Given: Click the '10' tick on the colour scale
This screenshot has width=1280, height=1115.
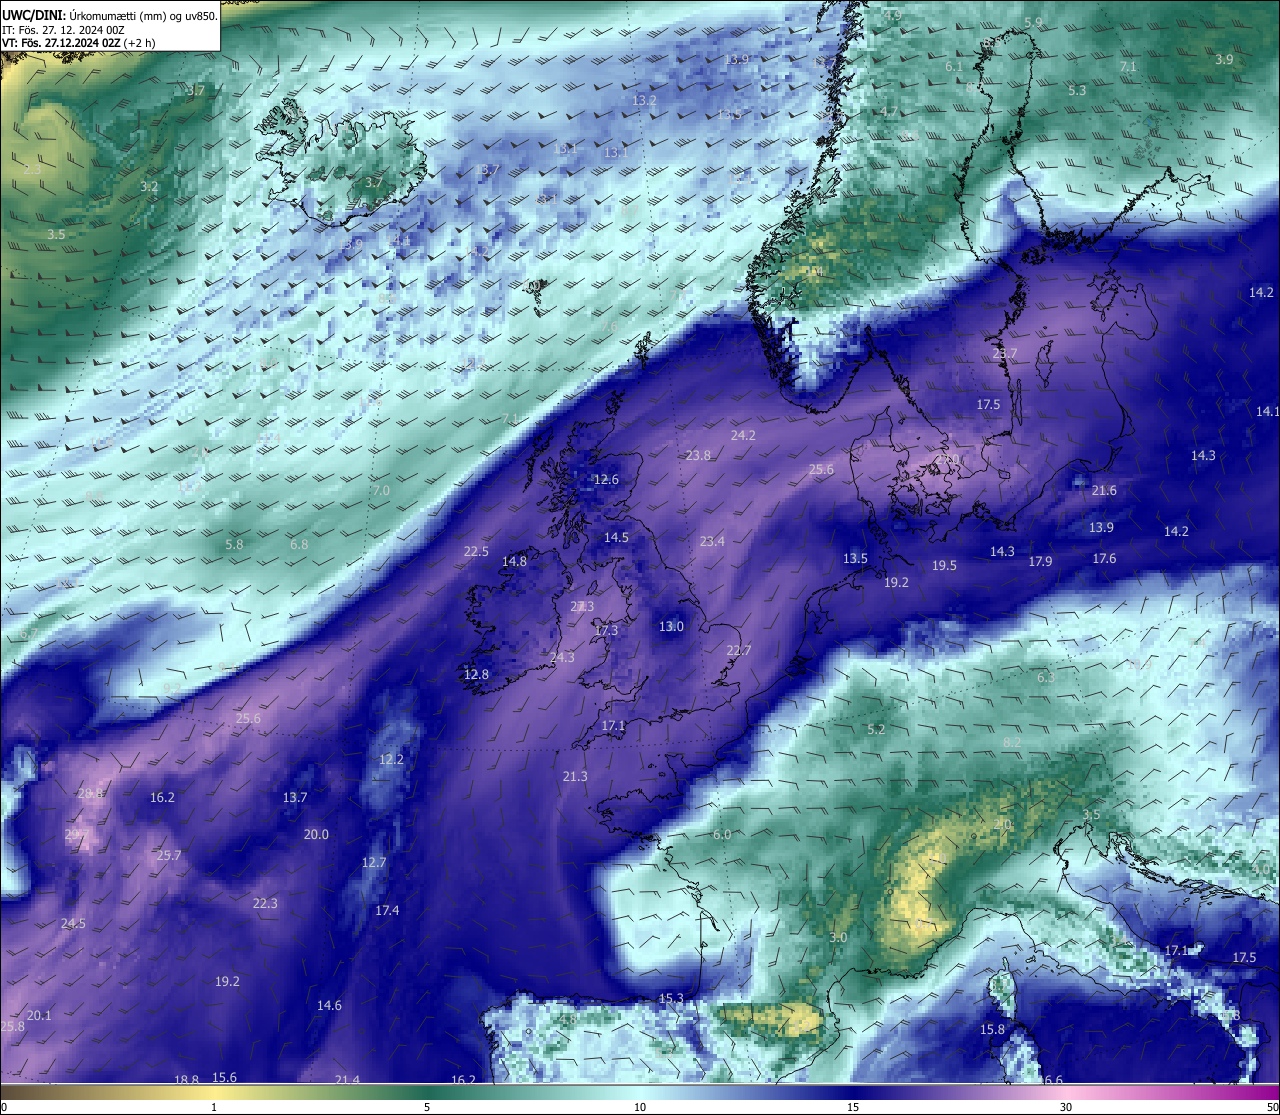Looking at the screenshot, I should click(640, 1107).
